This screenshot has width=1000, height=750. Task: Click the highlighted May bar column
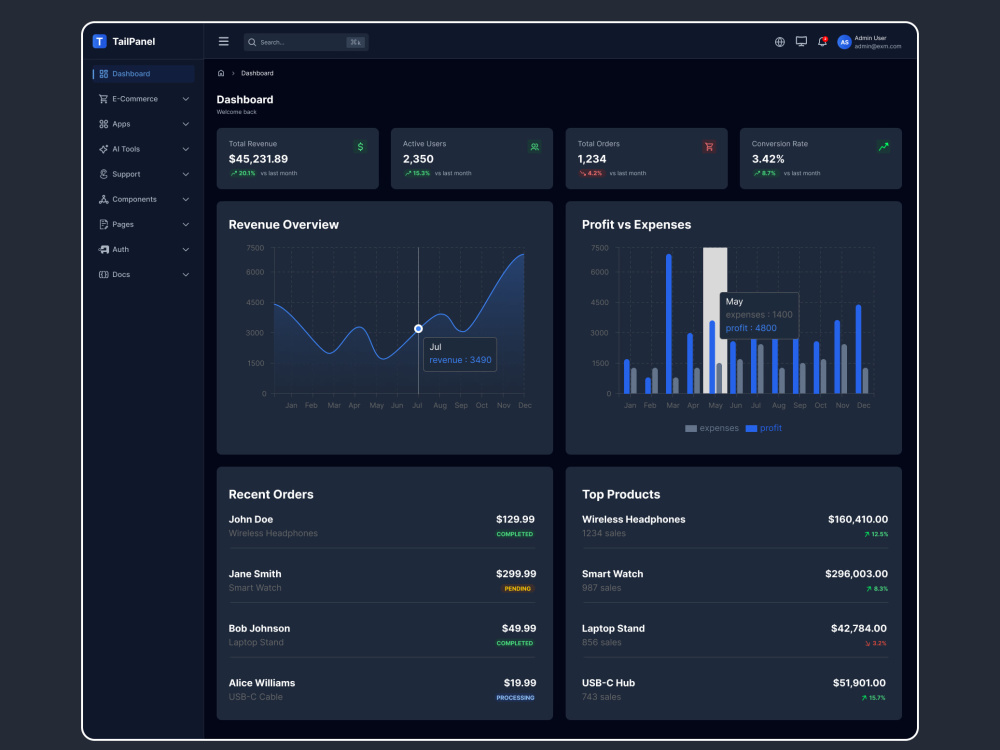point(715,320)
